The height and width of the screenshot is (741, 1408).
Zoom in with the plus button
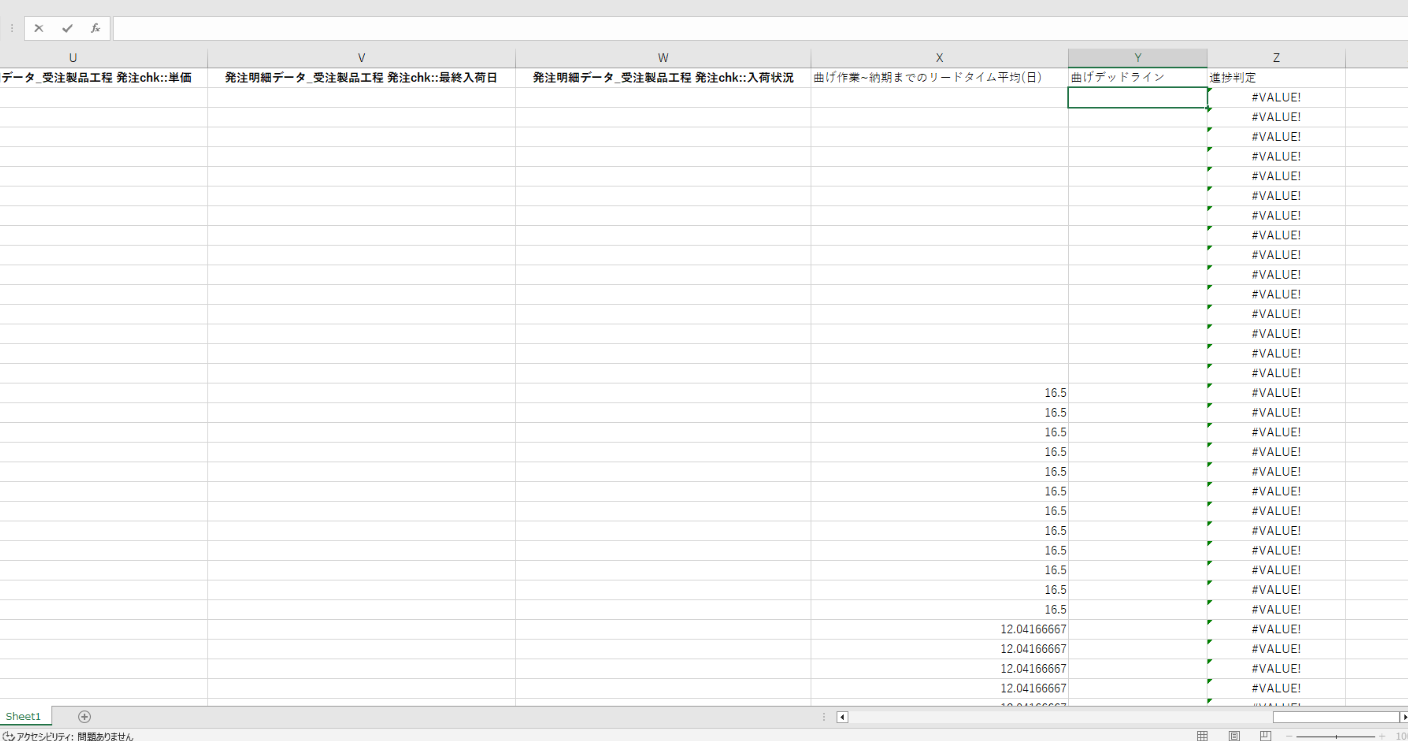1384,736
